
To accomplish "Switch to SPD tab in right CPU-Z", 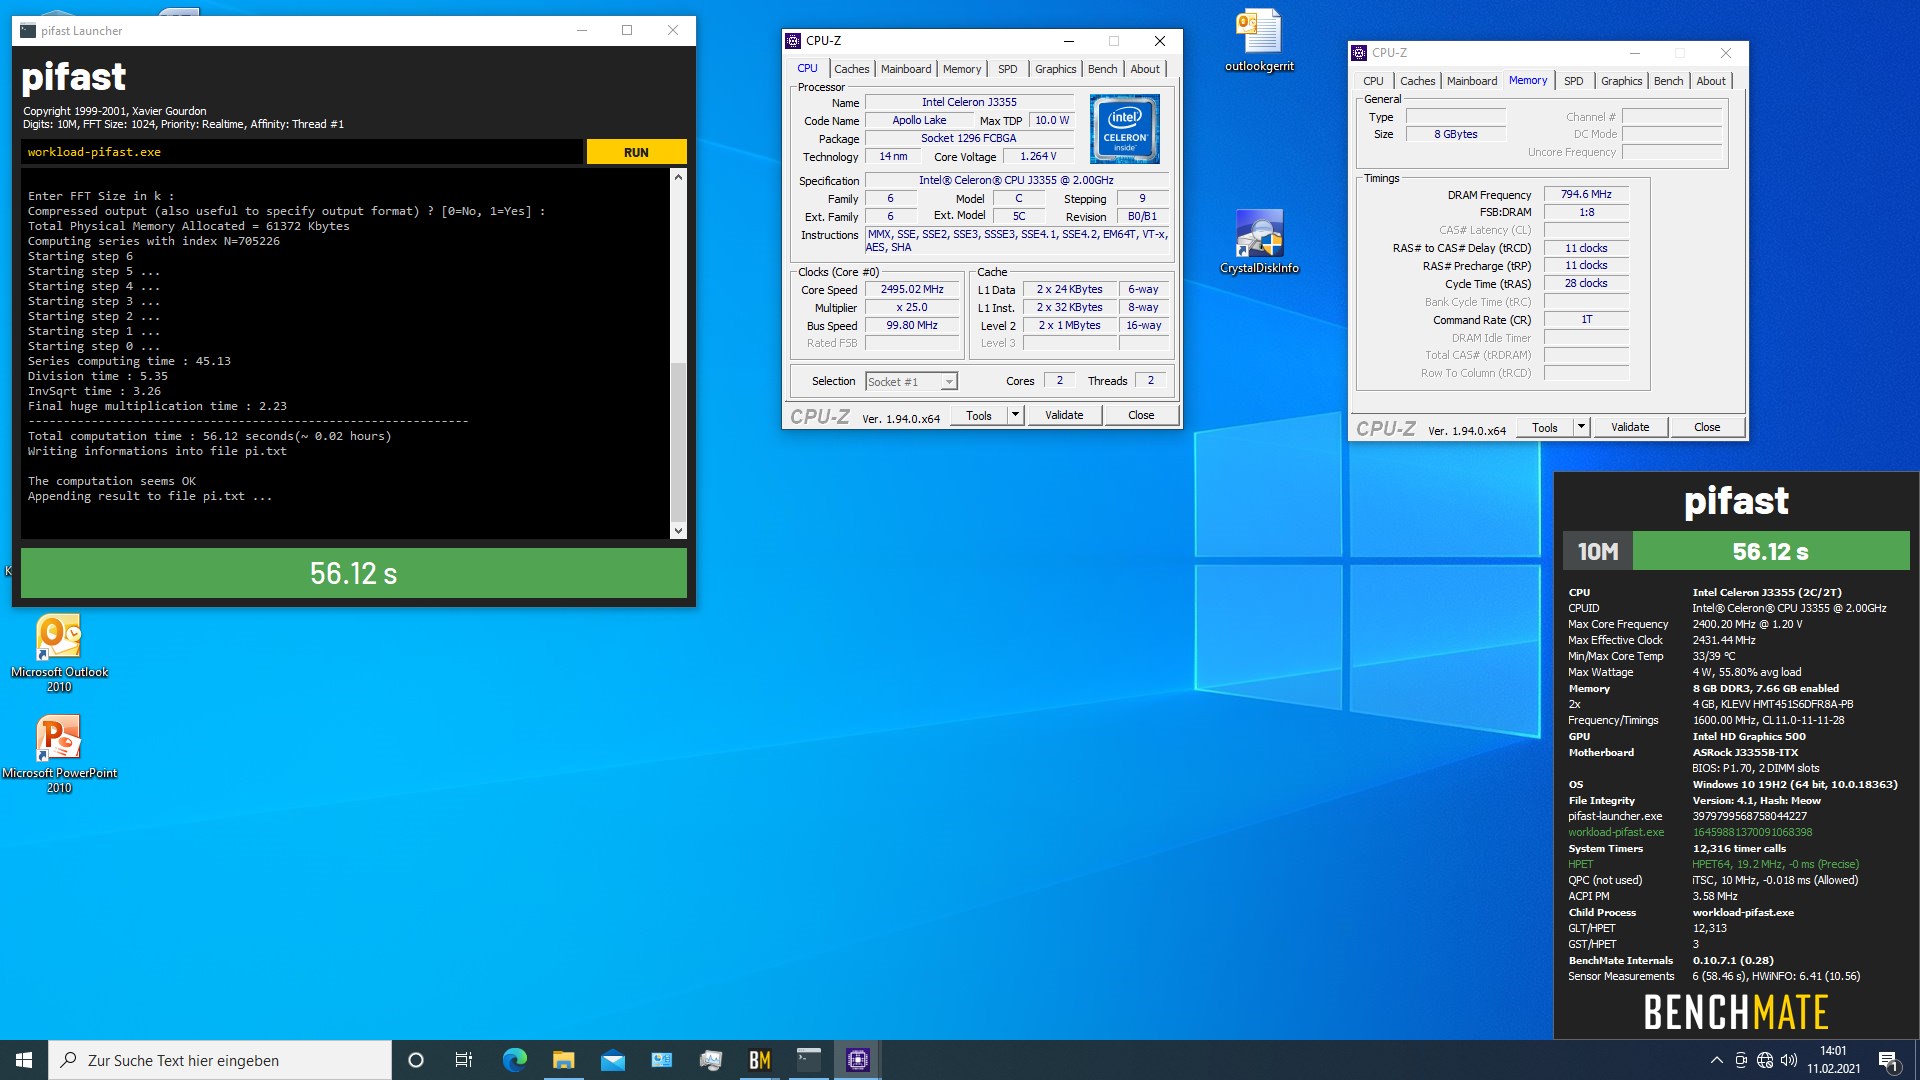I will click(1574, 81).
